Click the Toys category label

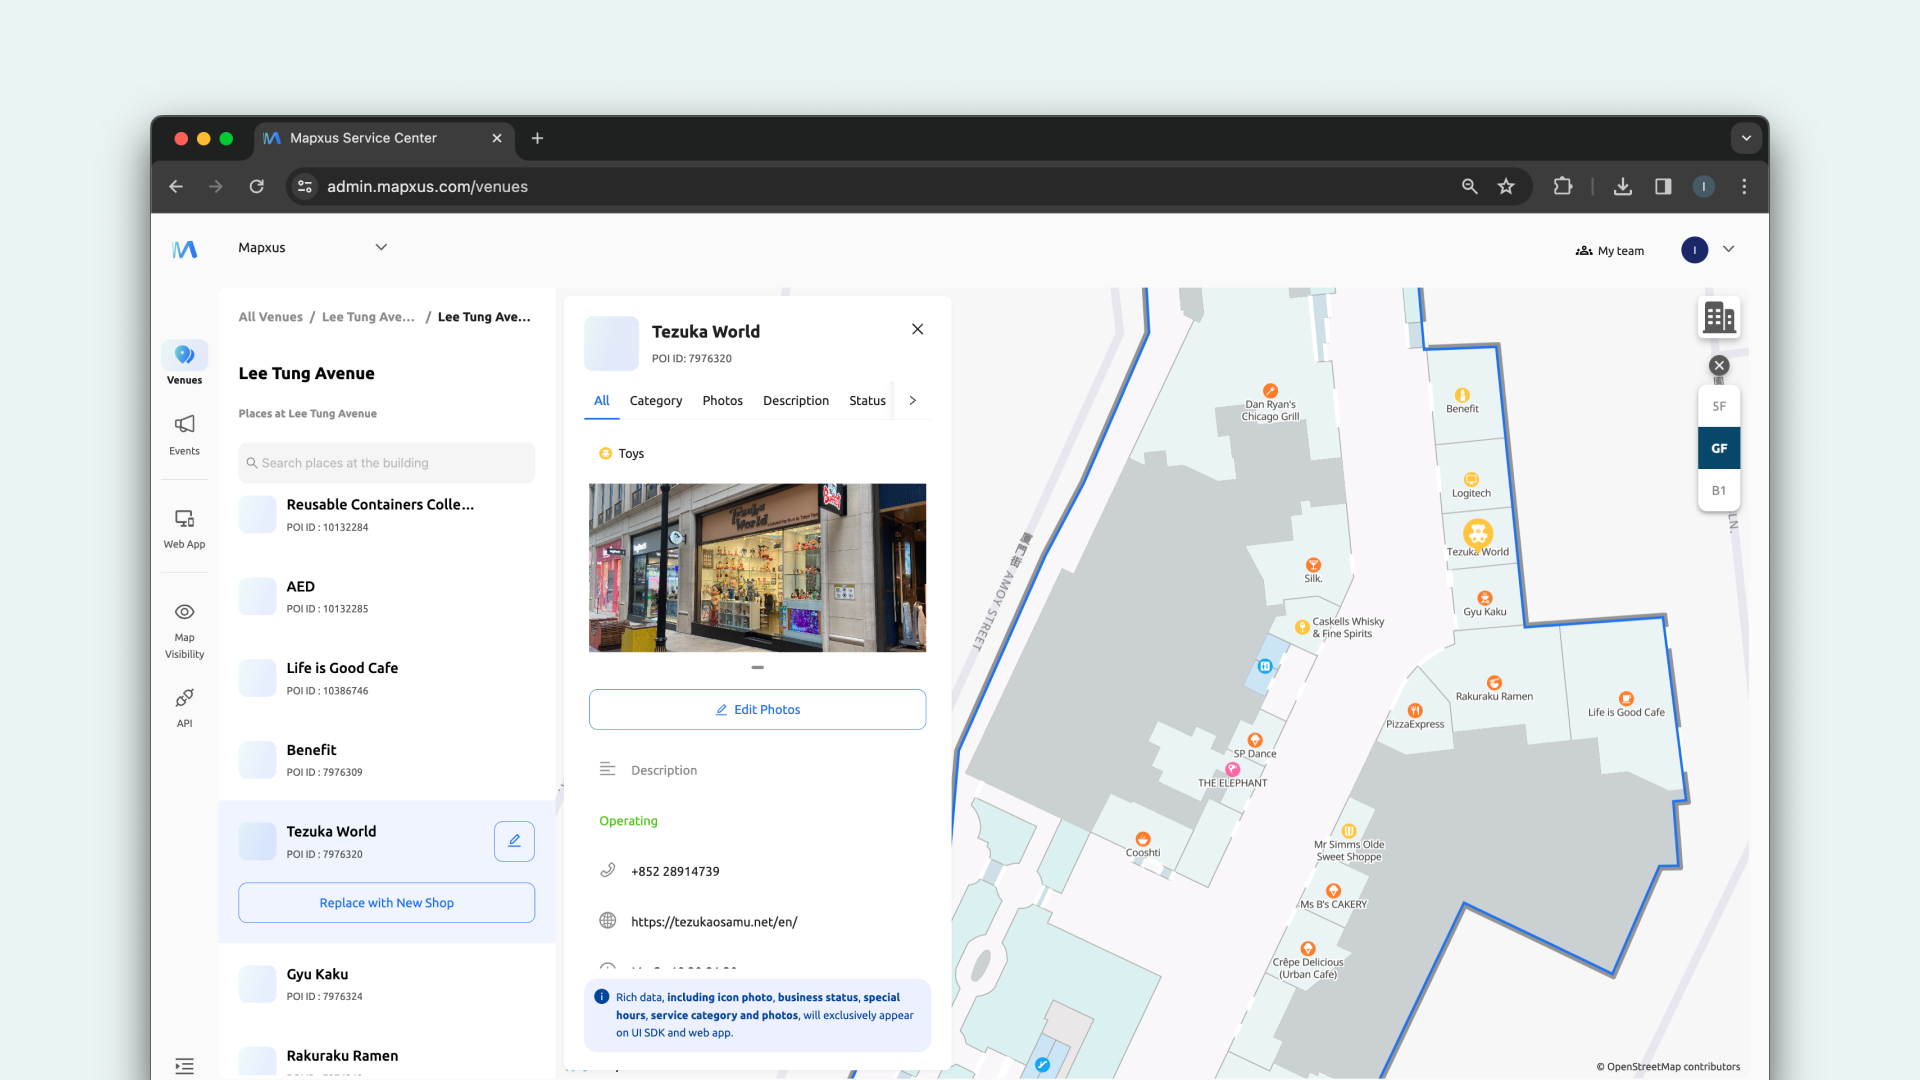point(631,454)
